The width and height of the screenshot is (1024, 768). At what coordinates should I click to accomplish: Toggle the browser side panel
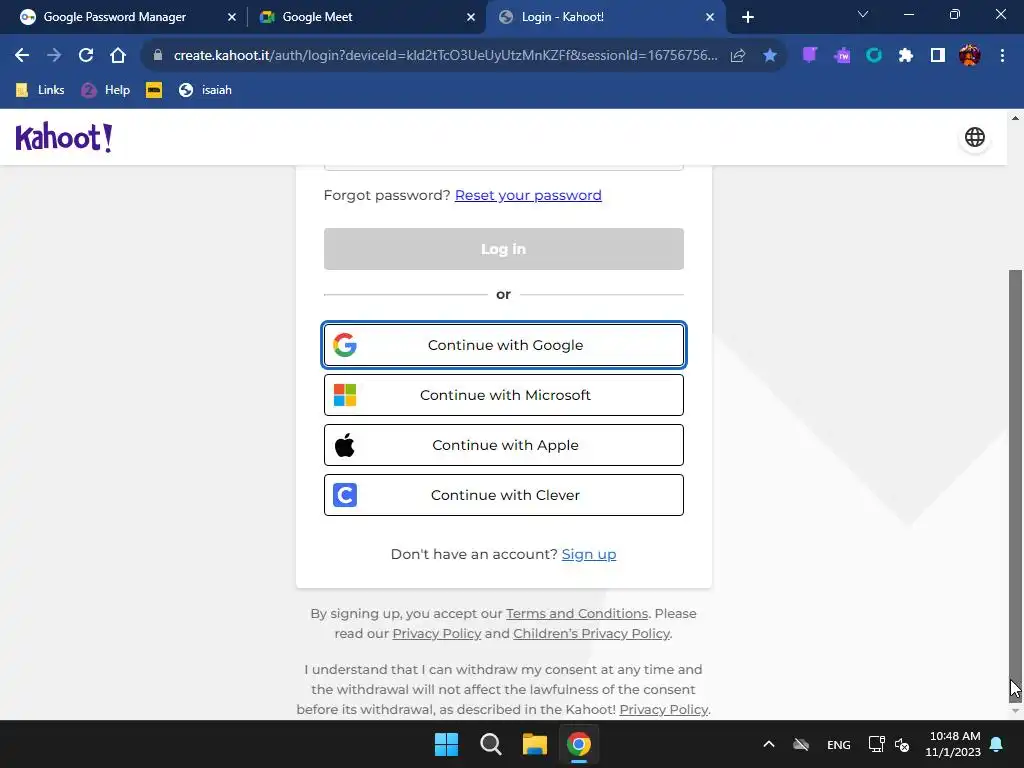938,56
